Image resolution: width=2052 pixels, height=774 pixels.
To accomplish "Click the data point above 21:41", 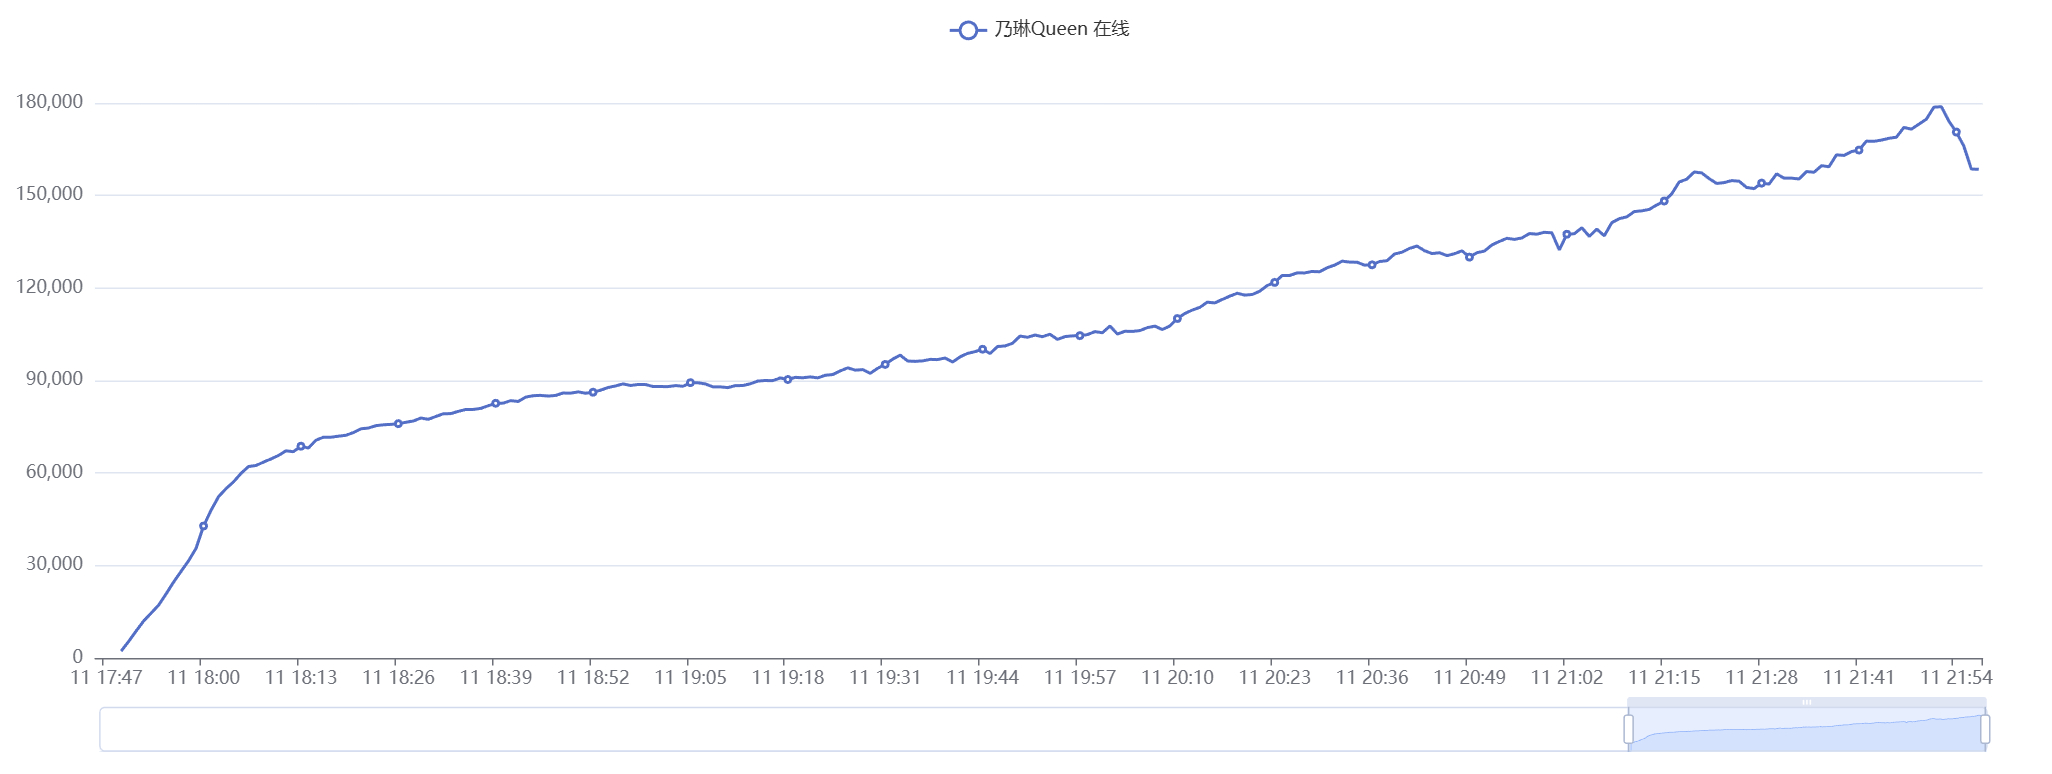I will click(x=1859, y=150).
